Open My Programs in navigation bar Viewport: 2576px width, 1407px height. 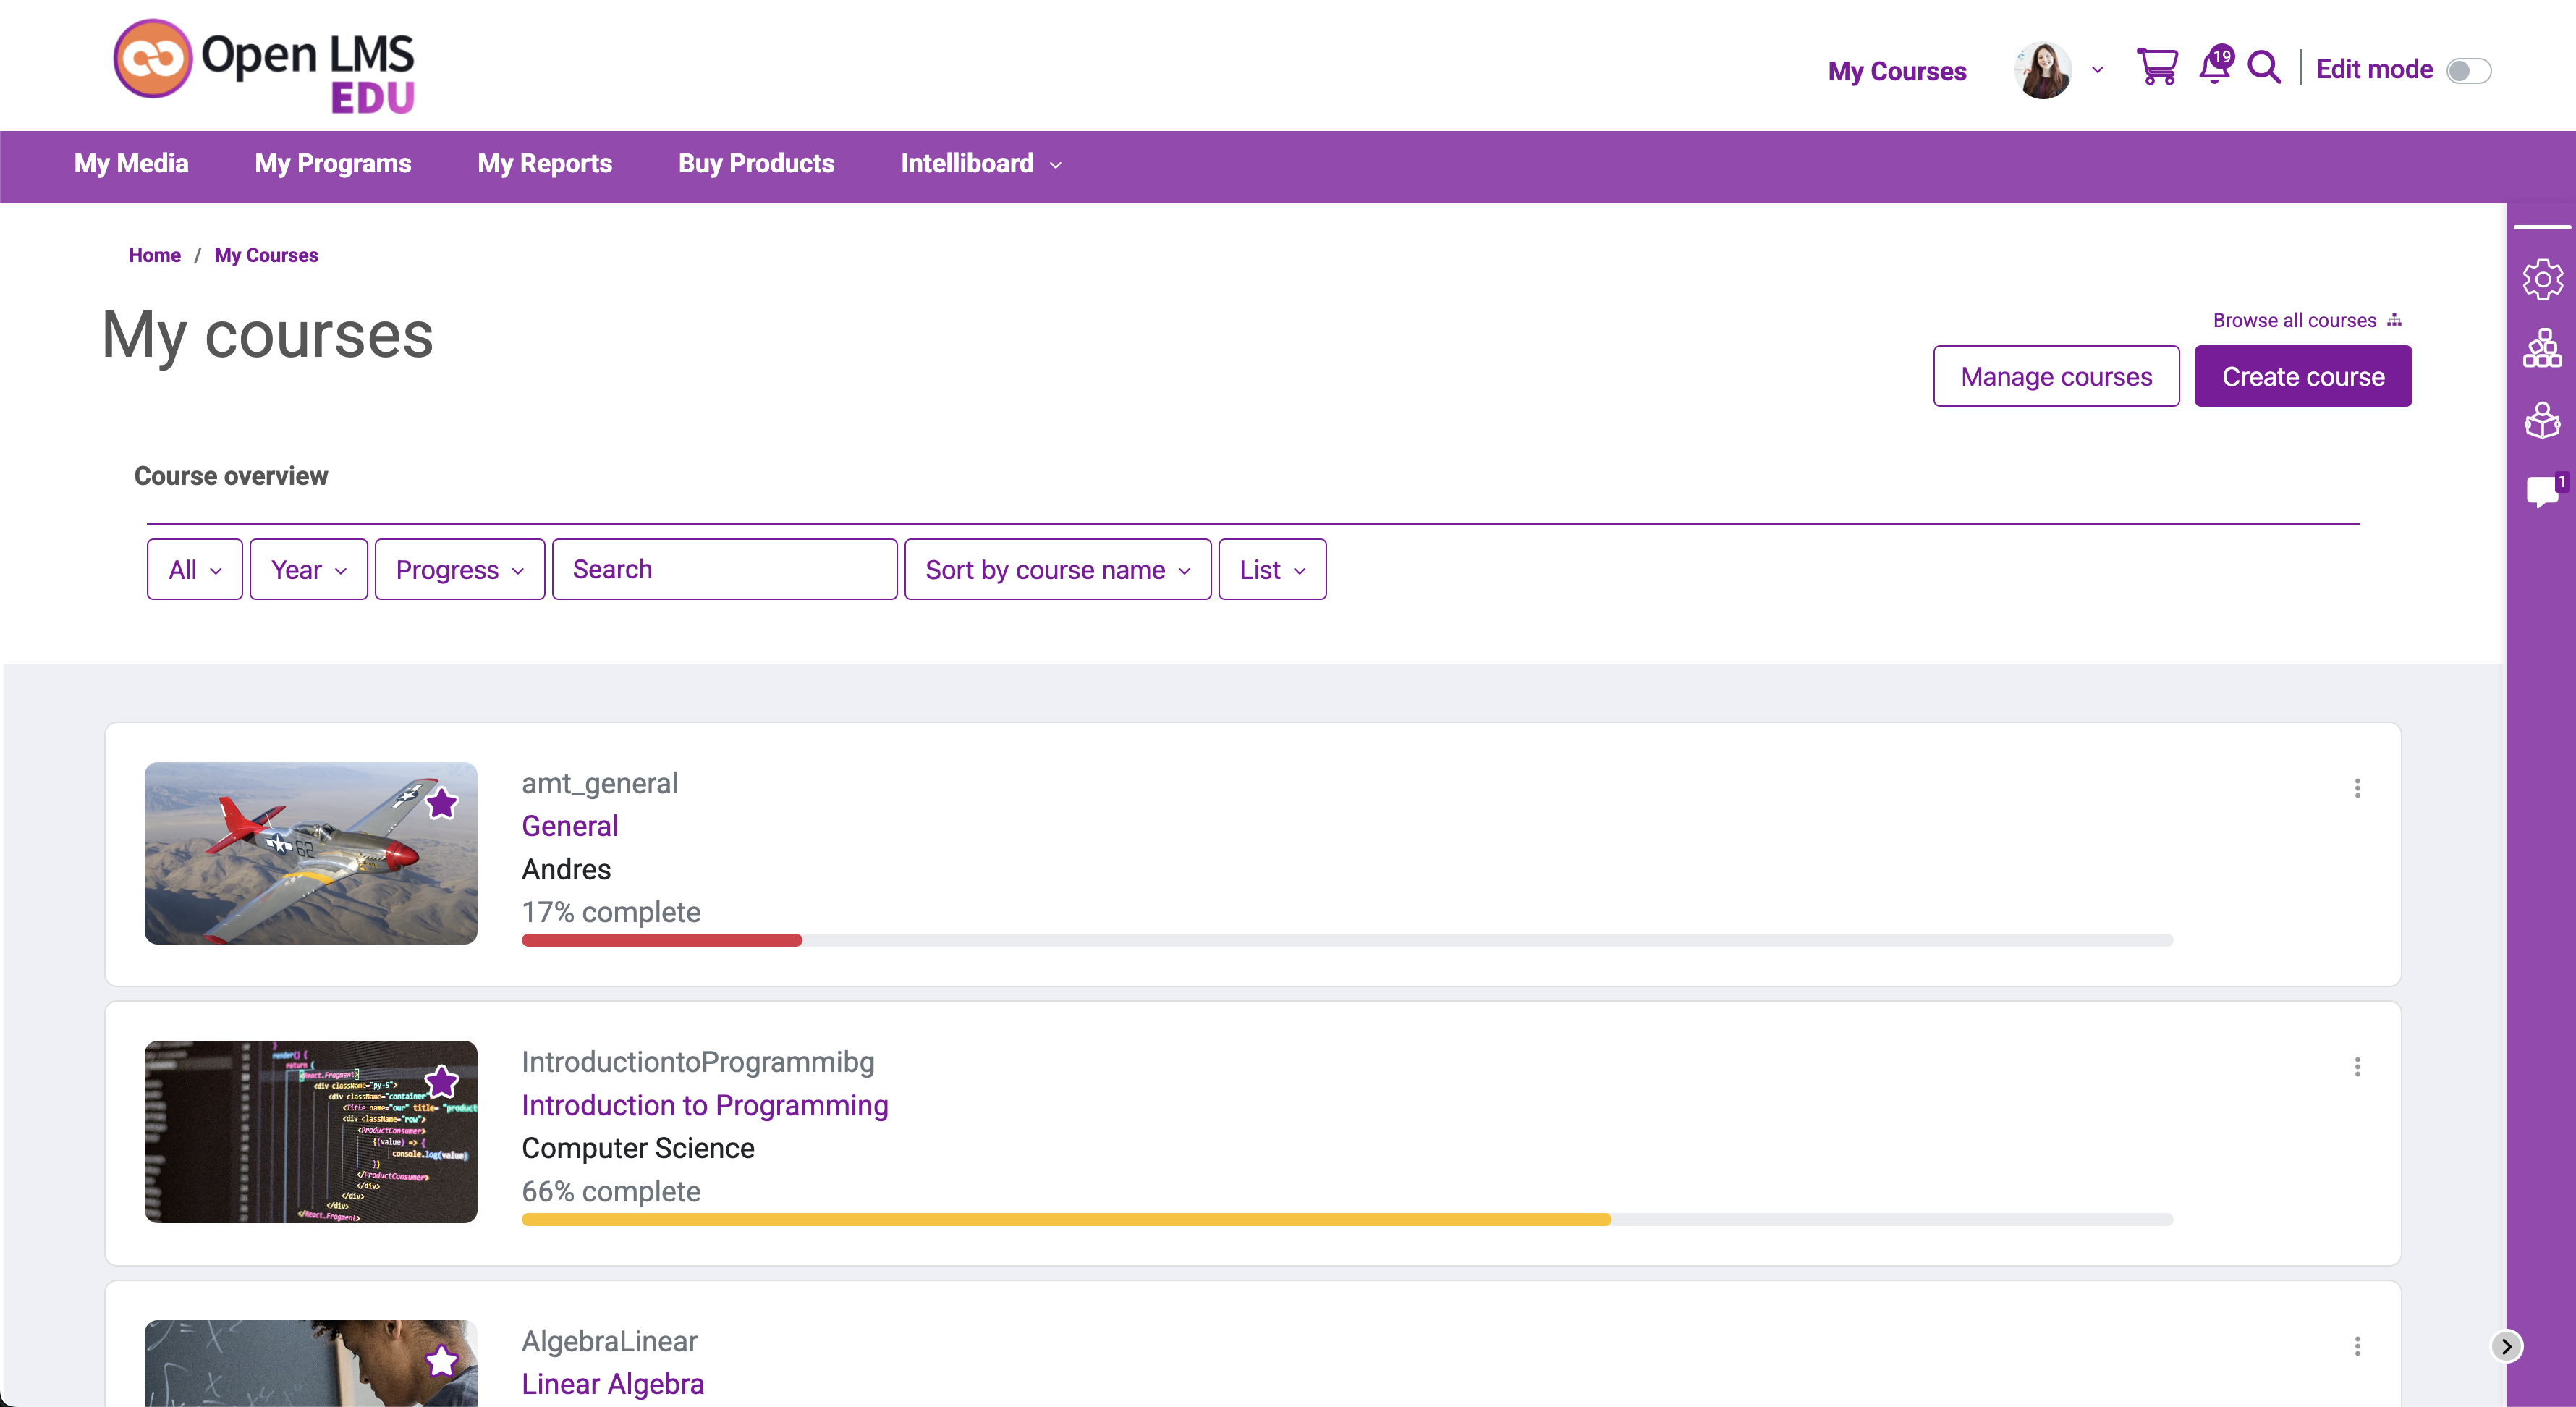tap(333, 164)
